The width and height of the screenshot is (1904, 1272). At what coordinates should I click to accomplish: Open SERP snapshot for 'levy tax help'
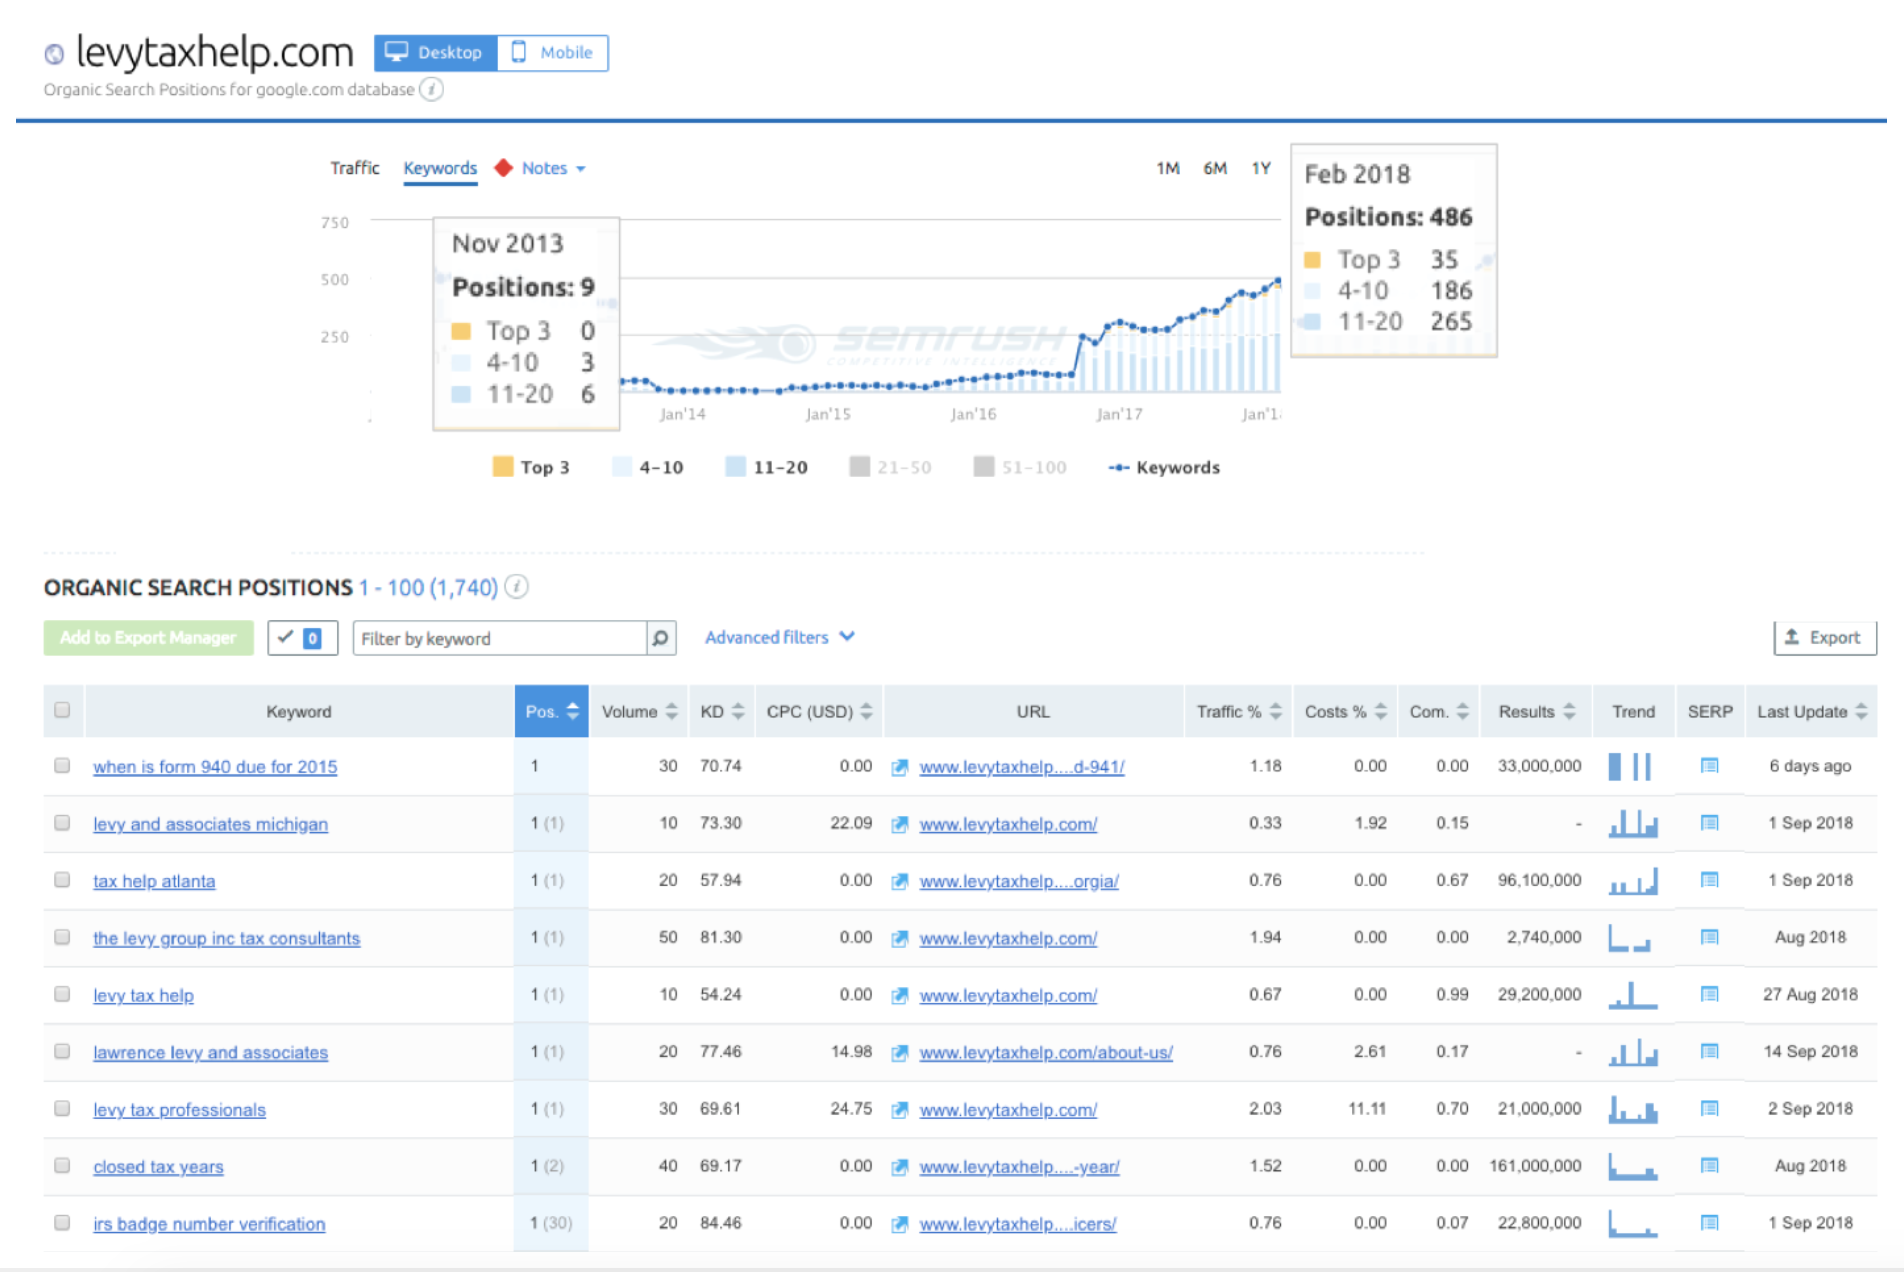click(1709, 994)
